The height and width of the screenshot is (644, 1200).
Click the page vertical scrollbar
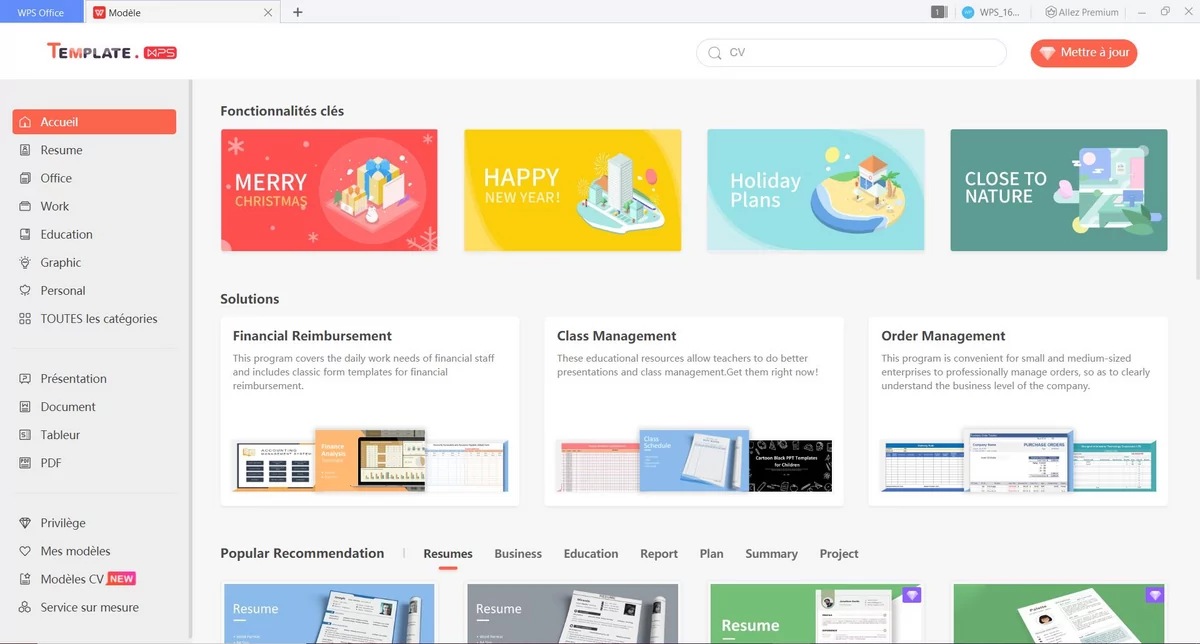pos(1196,180)
